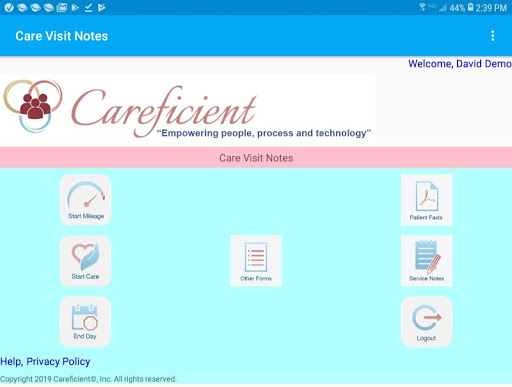Open the Patient Facts PDF icon
Image resolution: width=512 pixels, height=387 pixels.
[427, 200]
